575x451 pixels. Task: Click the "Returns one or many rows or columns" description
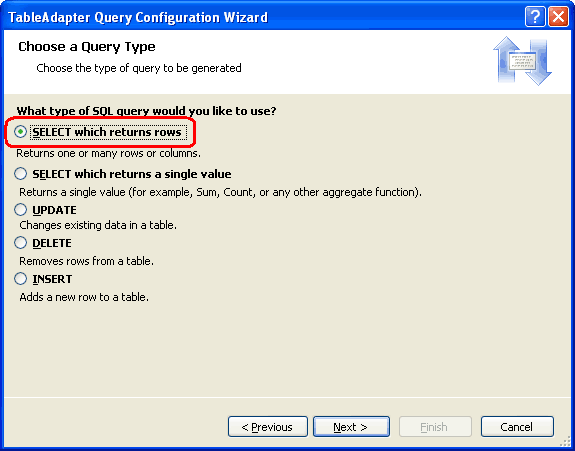pos(109,153)
